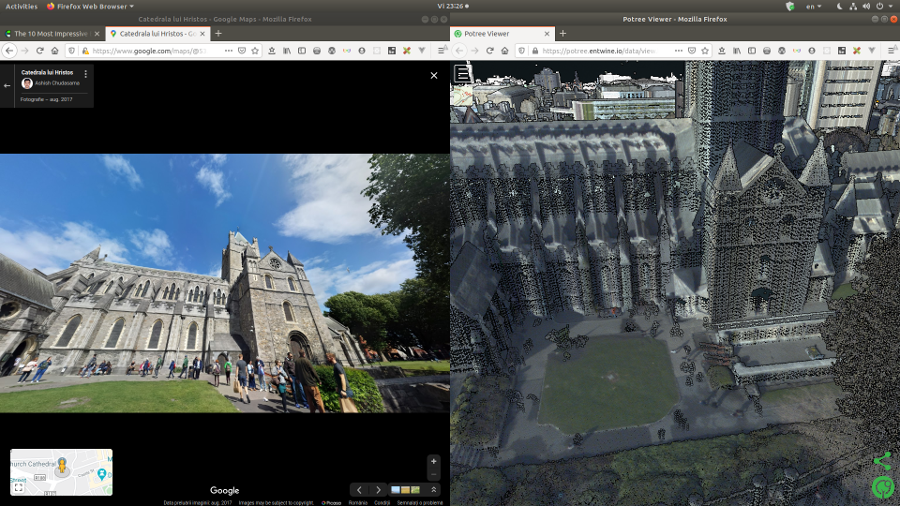This screenshot has width=900, height=506.
Task: Click the Potree share icon
Action: (x=882, y=461)
